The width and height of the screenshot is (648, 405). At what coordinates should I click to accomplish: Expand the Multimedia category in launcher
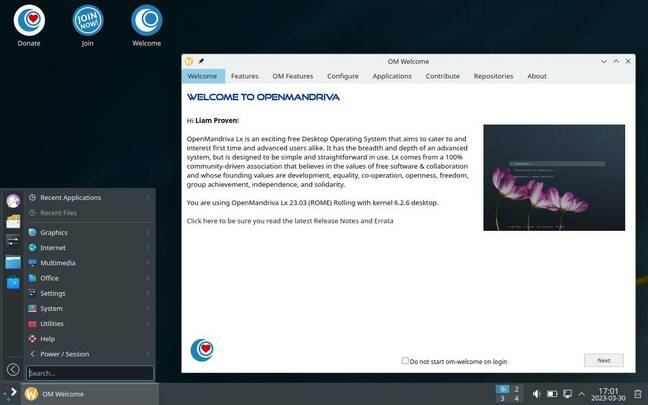point(90,263)
